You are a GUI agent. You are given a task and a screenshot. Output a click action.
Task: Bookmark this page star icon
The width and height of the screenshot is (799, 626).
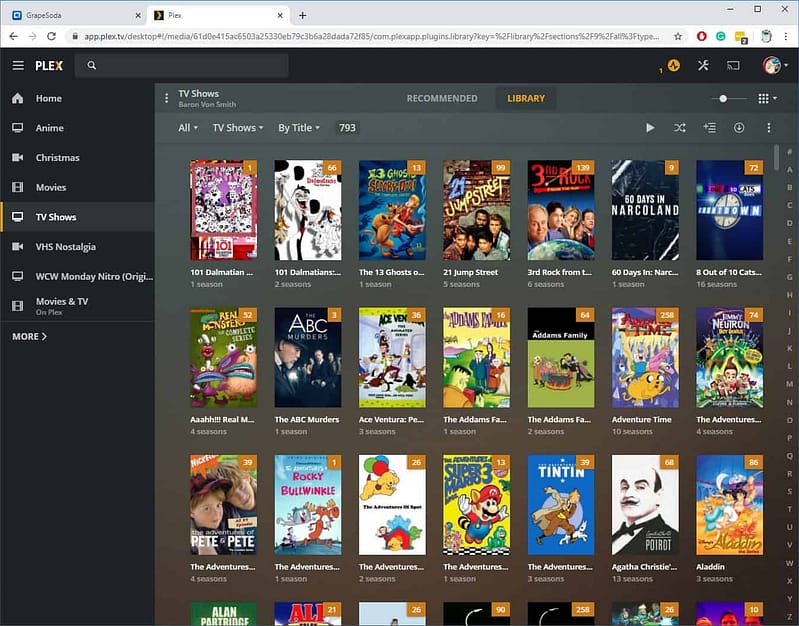[678, 36]
